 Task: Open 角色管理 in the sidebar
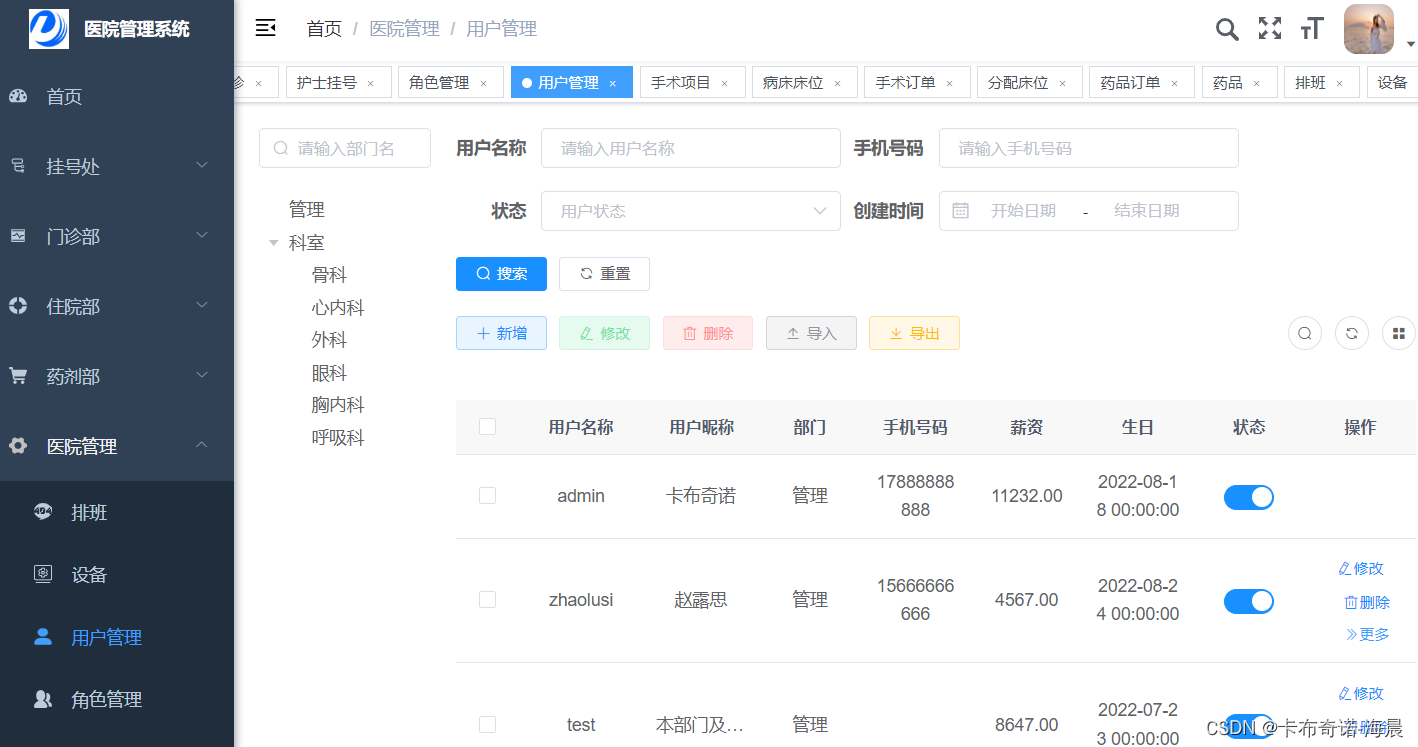(117, 698)
